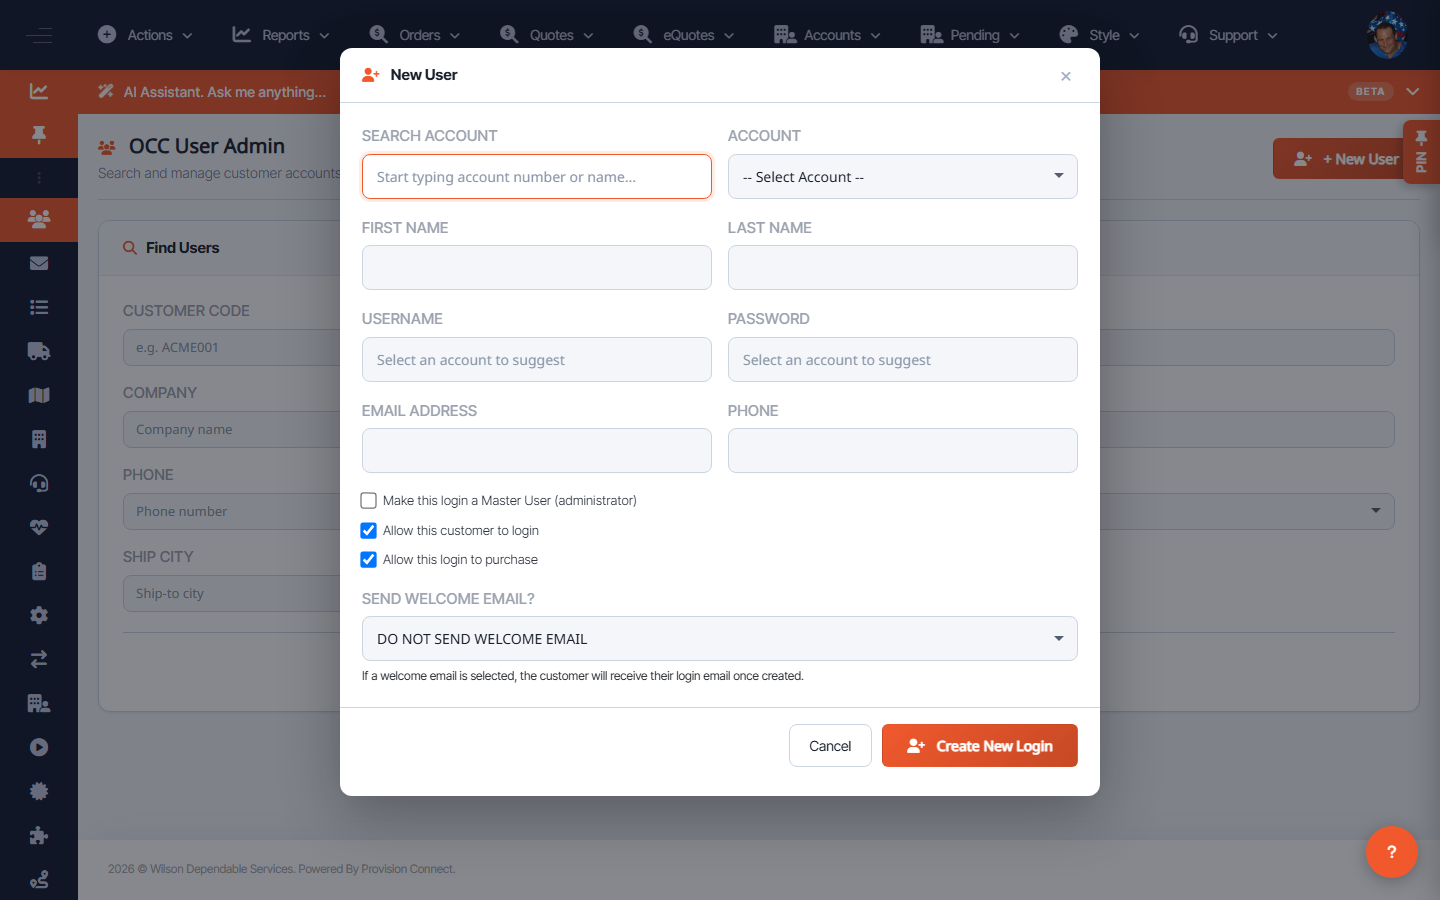
Task: Open the Pending menu
Action: [x=969, y=35]
